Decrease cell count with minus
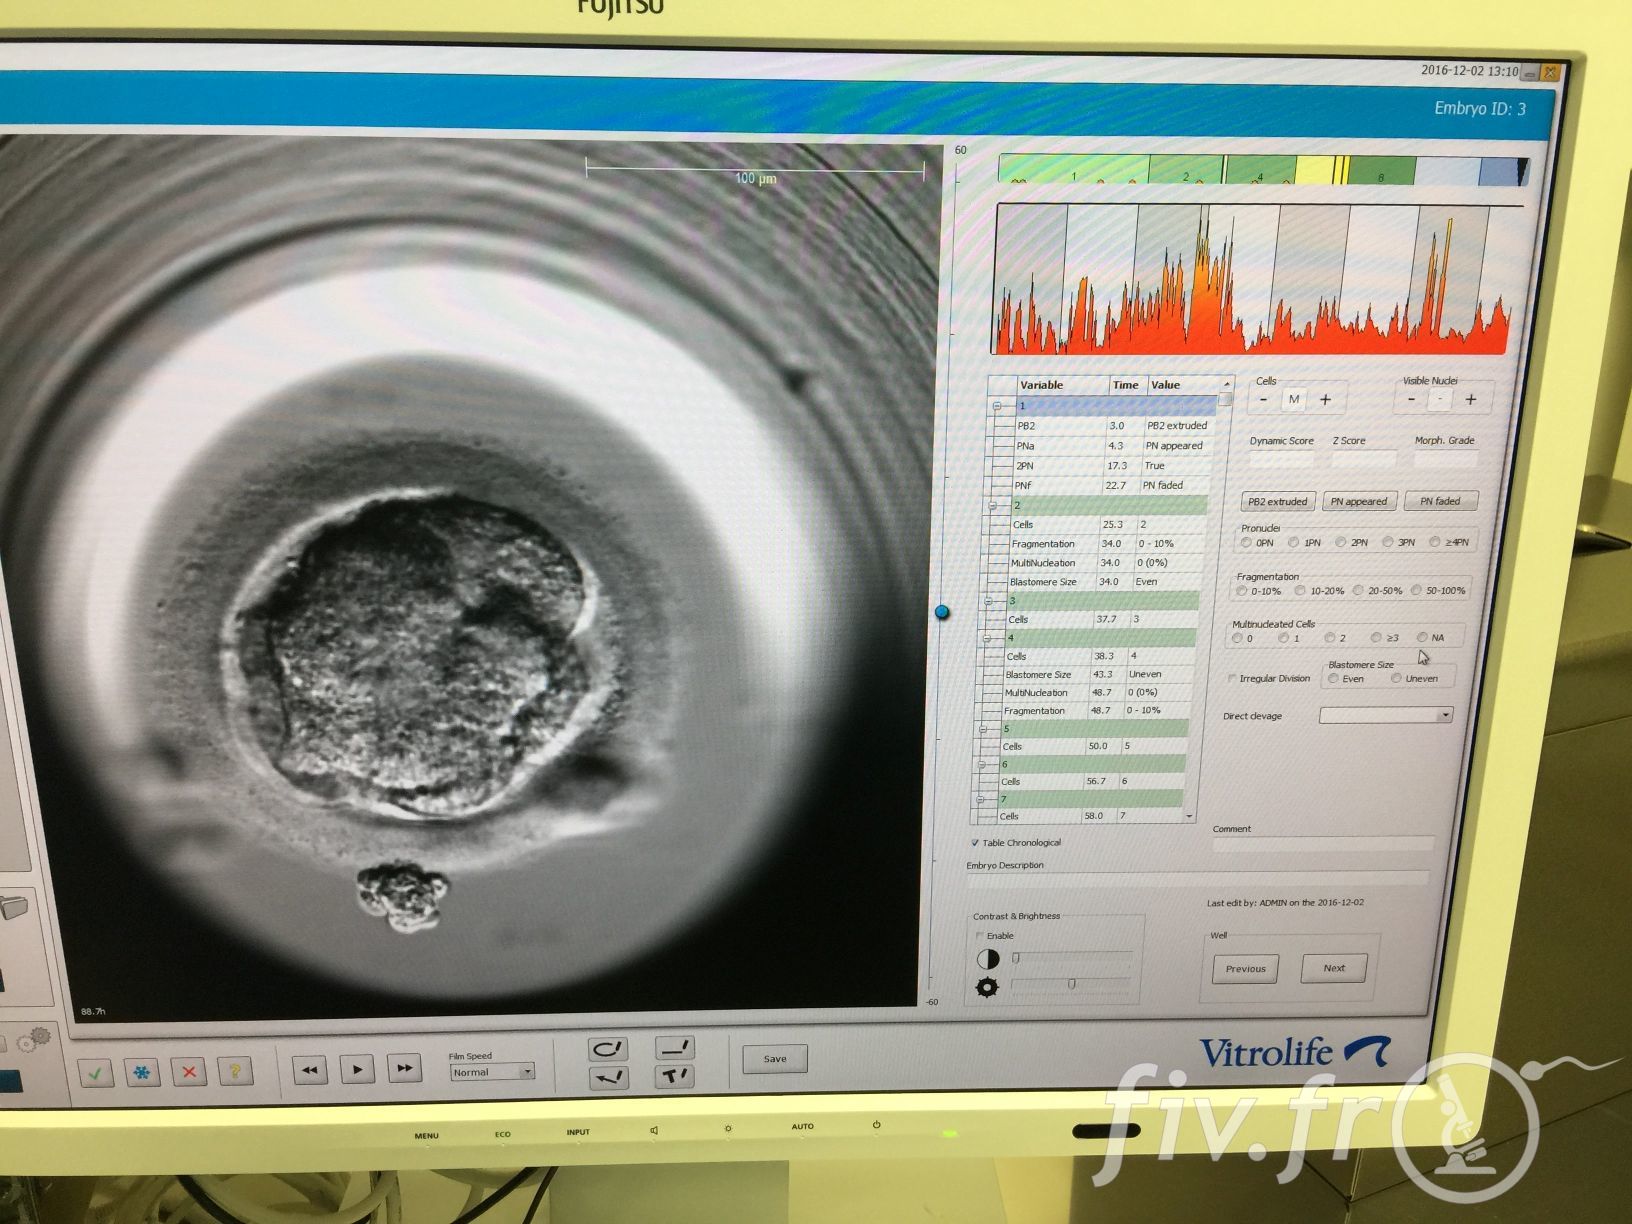Image resolution: width=1632 pixels, height=1224 pixels. click(1264, 399)
